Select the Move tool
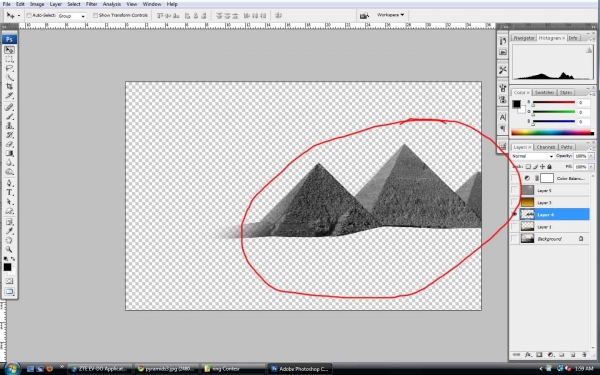This screenshot has height=375, width=600. [9, 50]
